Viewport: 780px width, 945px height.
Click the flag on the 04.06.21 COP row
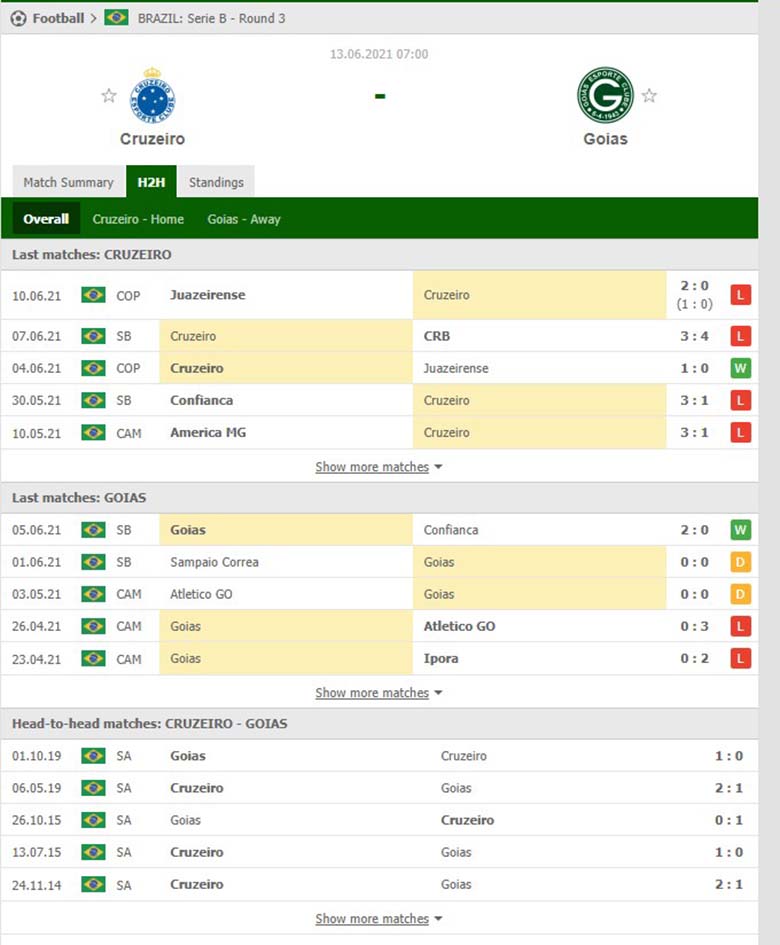click(93, 368)
